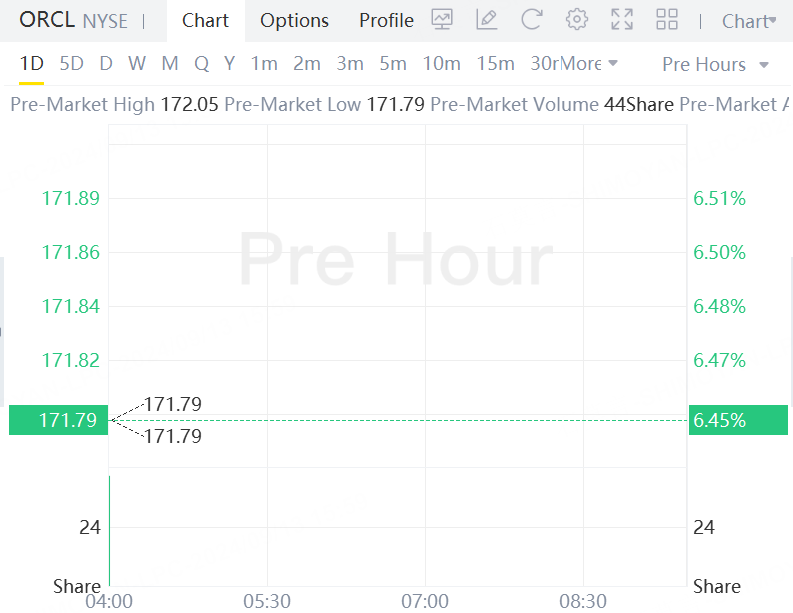This screenshot has height=613, width=793.
Task: Expand the More timeframes dropdown
Action: [x=590, y=64]
